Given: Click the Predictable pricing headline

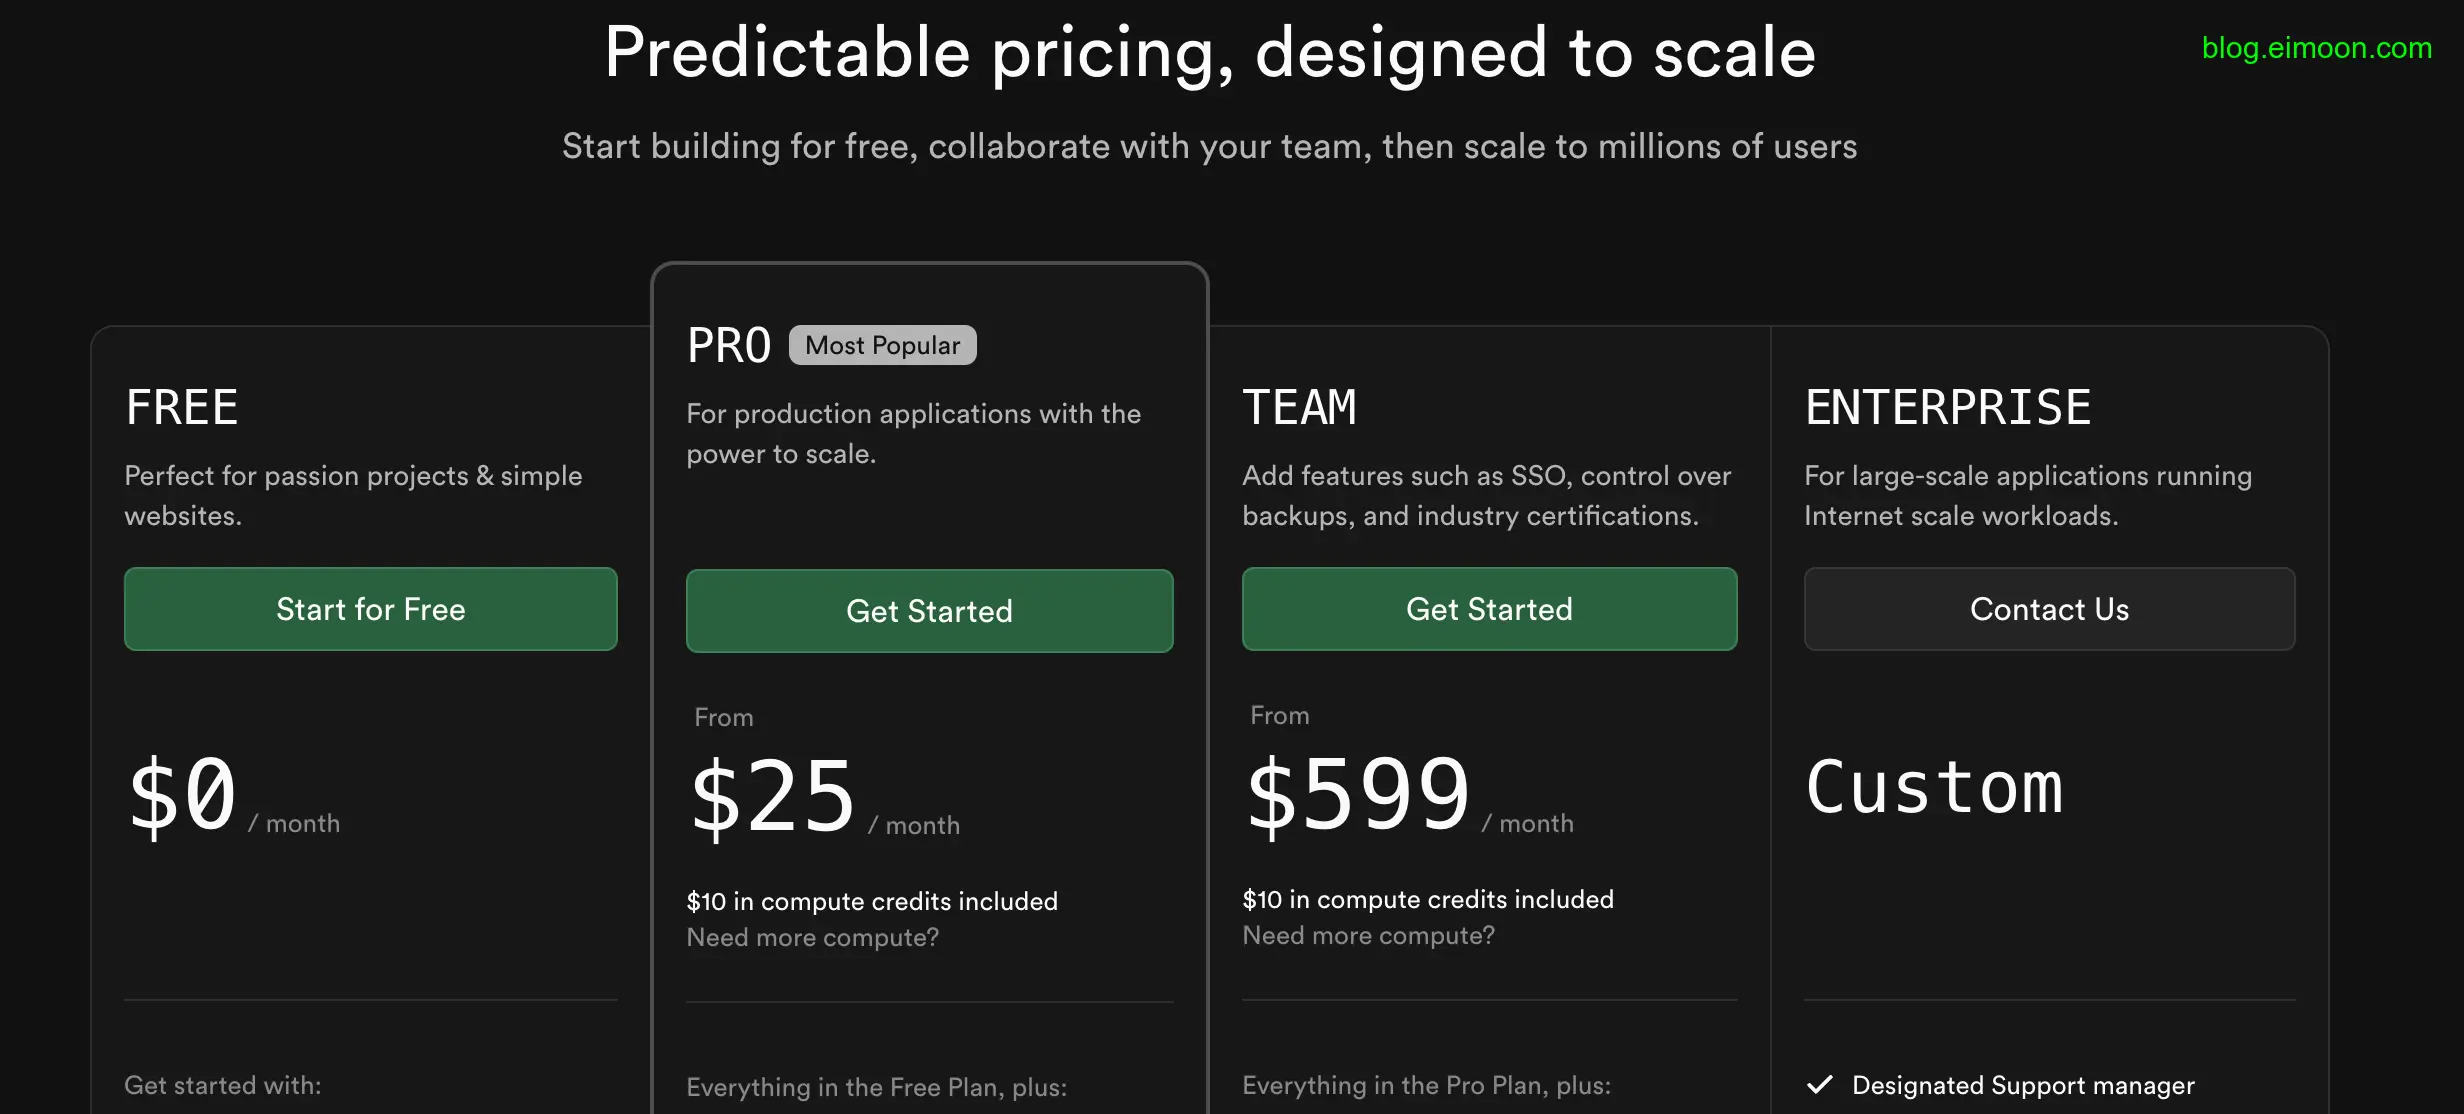Looking at the screenshot, I should (x=1209, y=52).
